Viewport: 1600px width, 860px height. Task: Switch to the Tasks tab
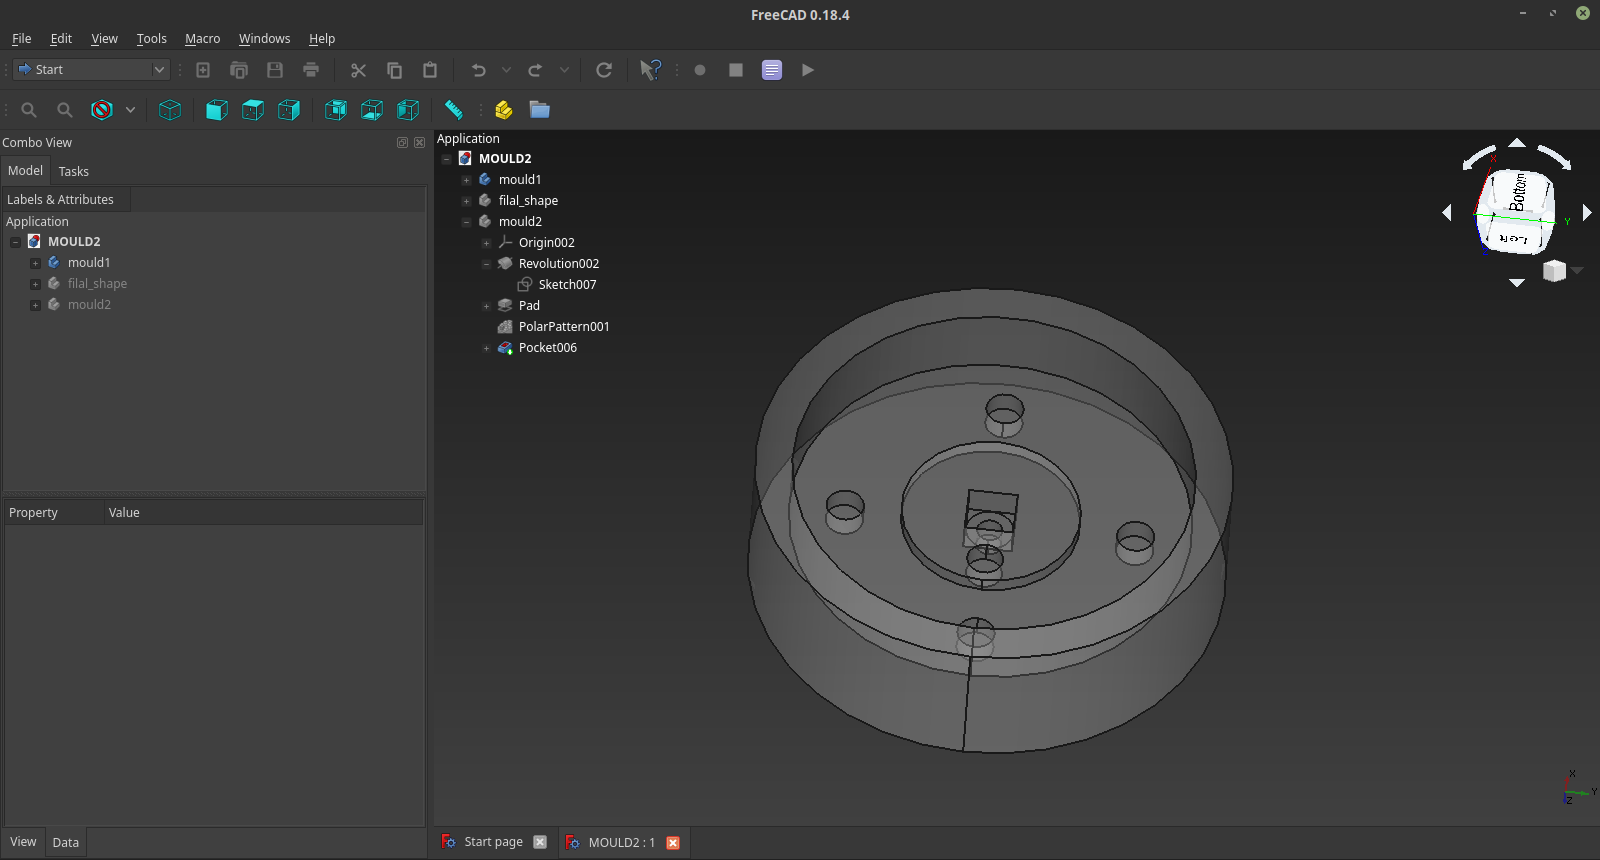coord(73,171)
